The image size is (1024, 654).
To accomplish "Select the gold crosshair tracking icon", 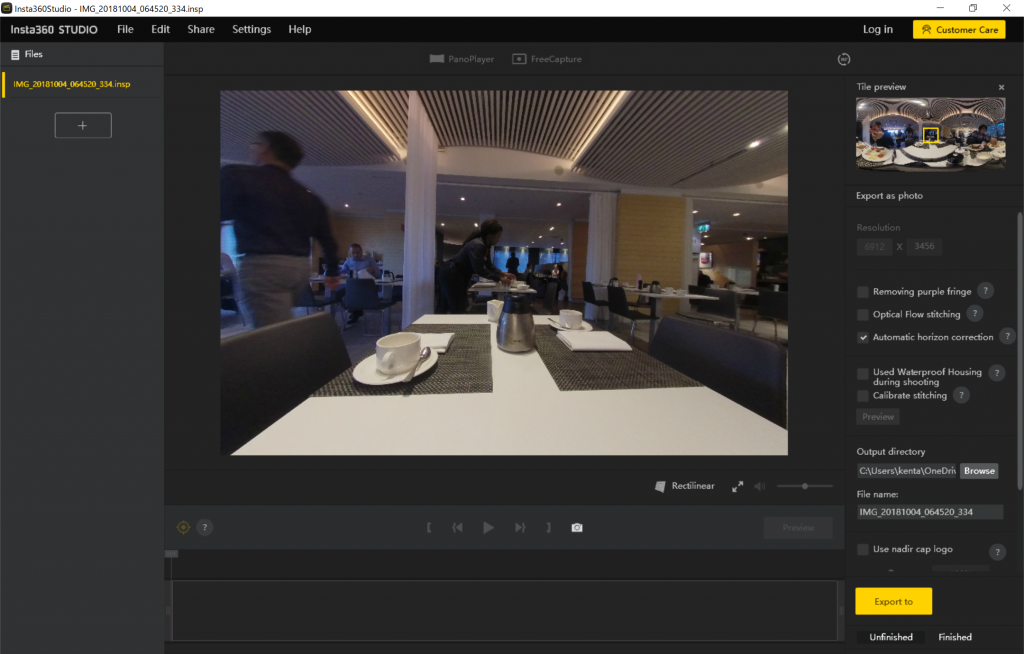I will coord(182,527).
